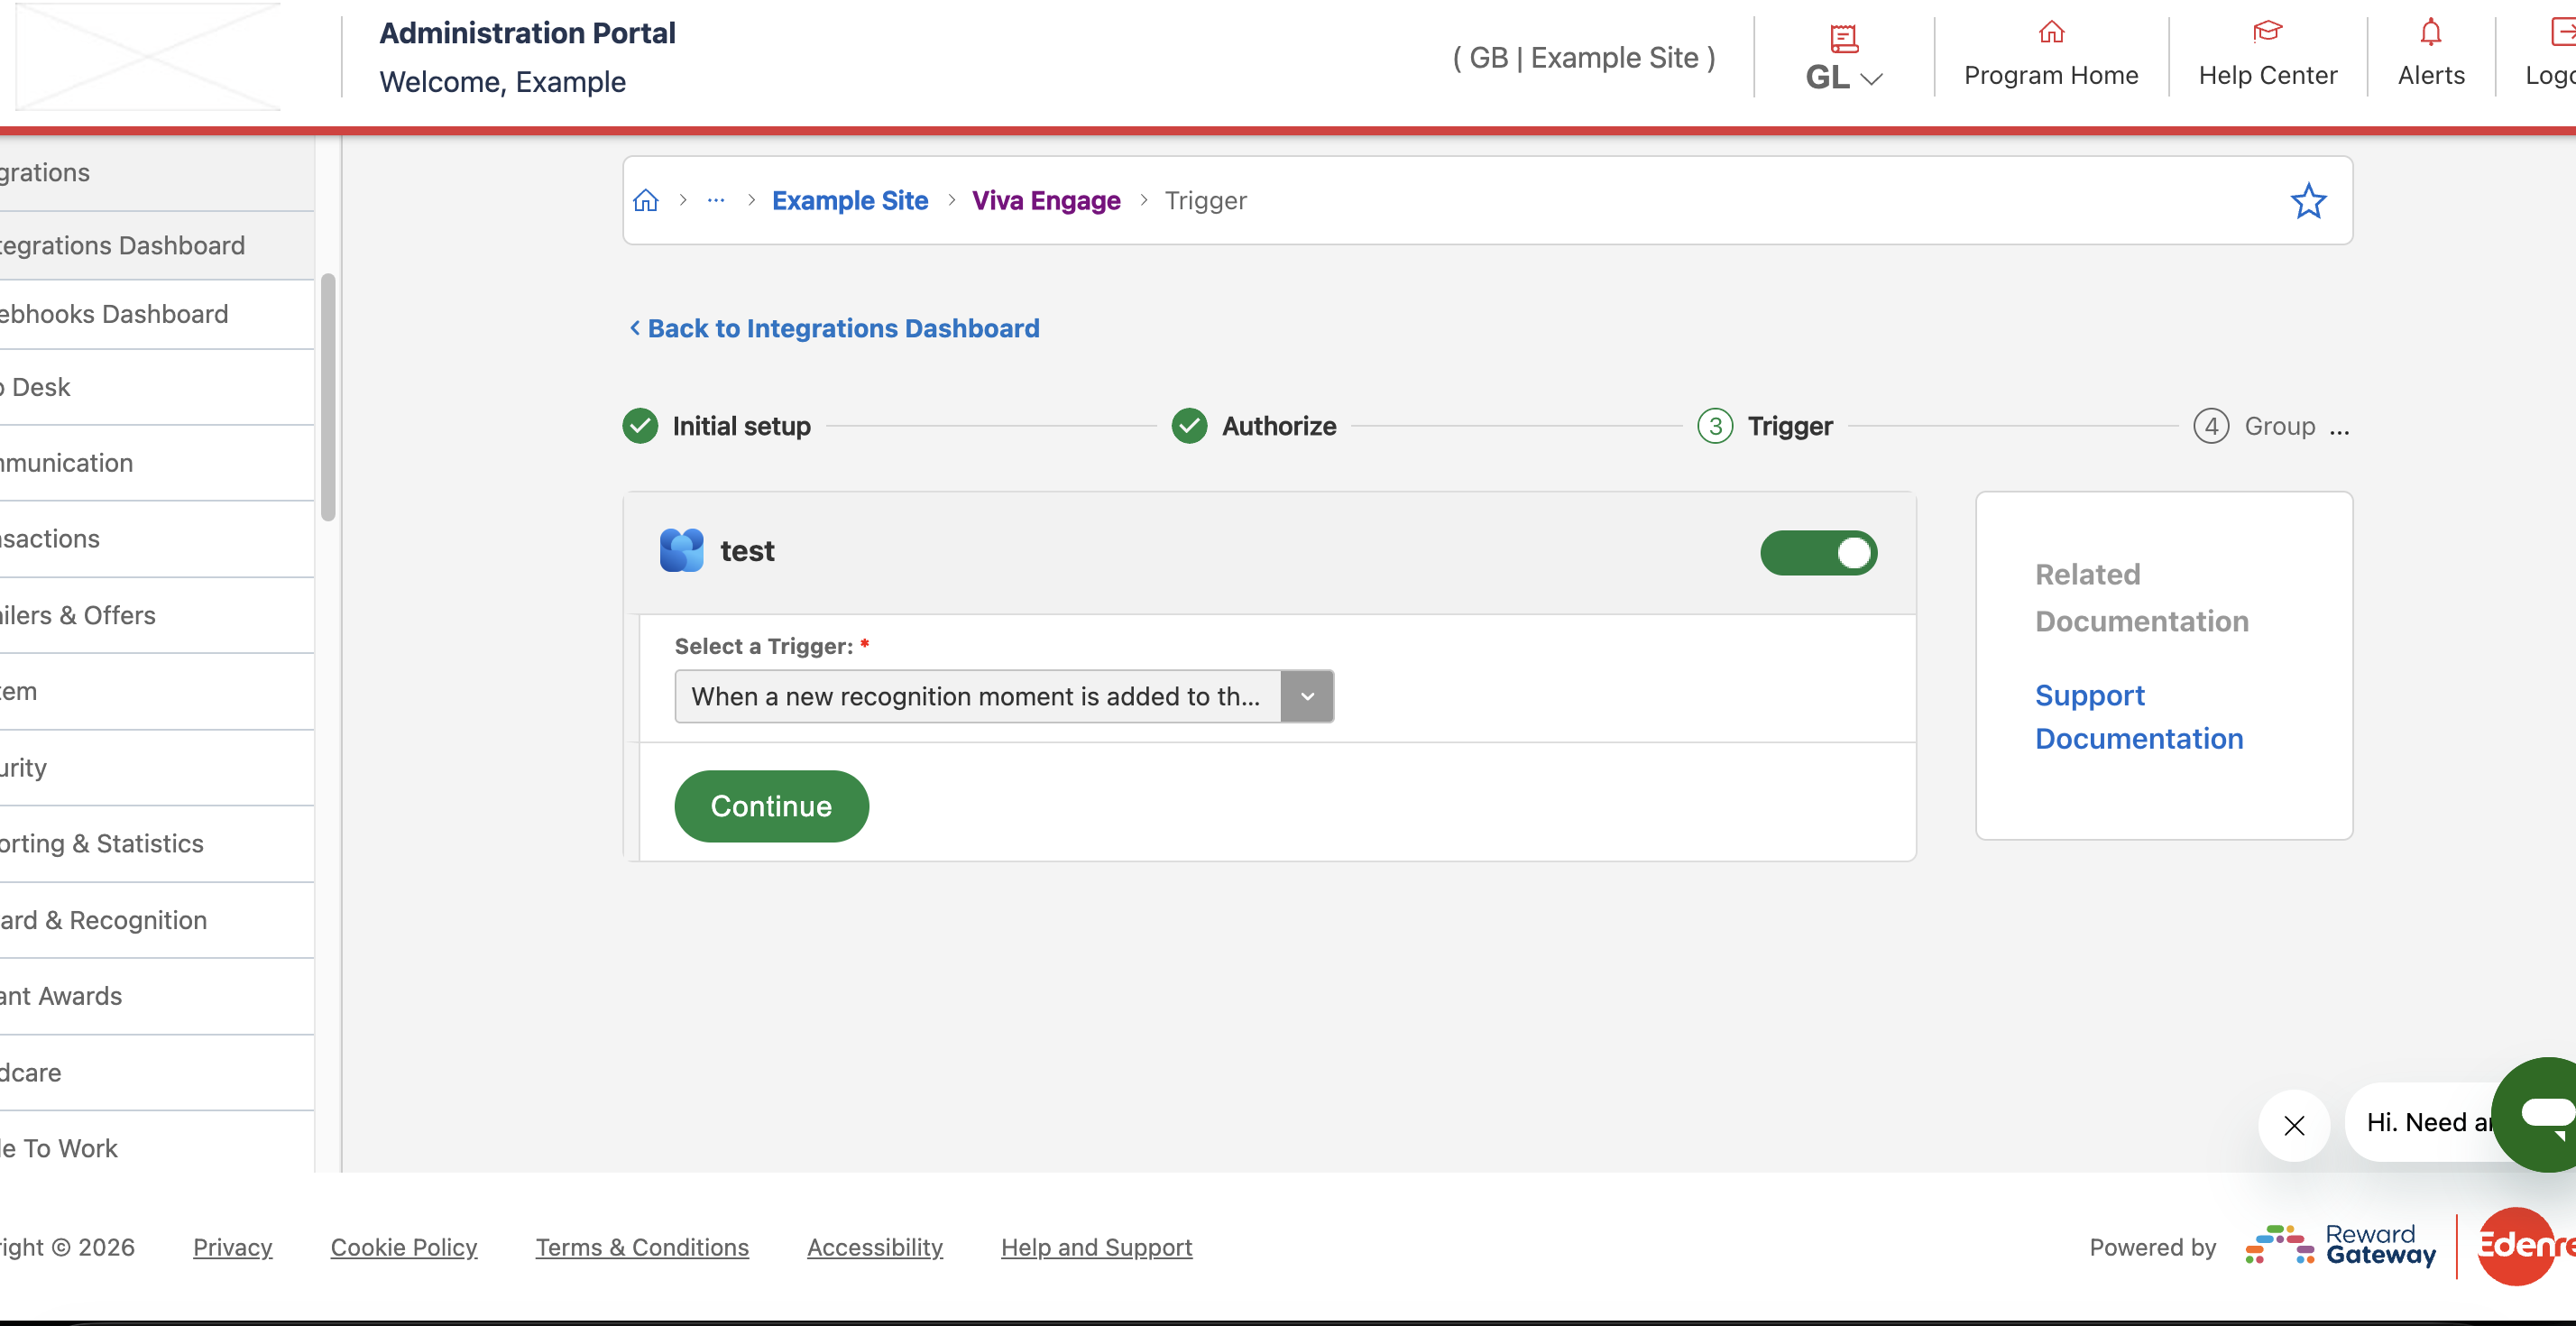The height and width of the screenshot is (1326, 2576).
Task: Click the Viva Engage logo icon next to test
Action: [681, 551]
